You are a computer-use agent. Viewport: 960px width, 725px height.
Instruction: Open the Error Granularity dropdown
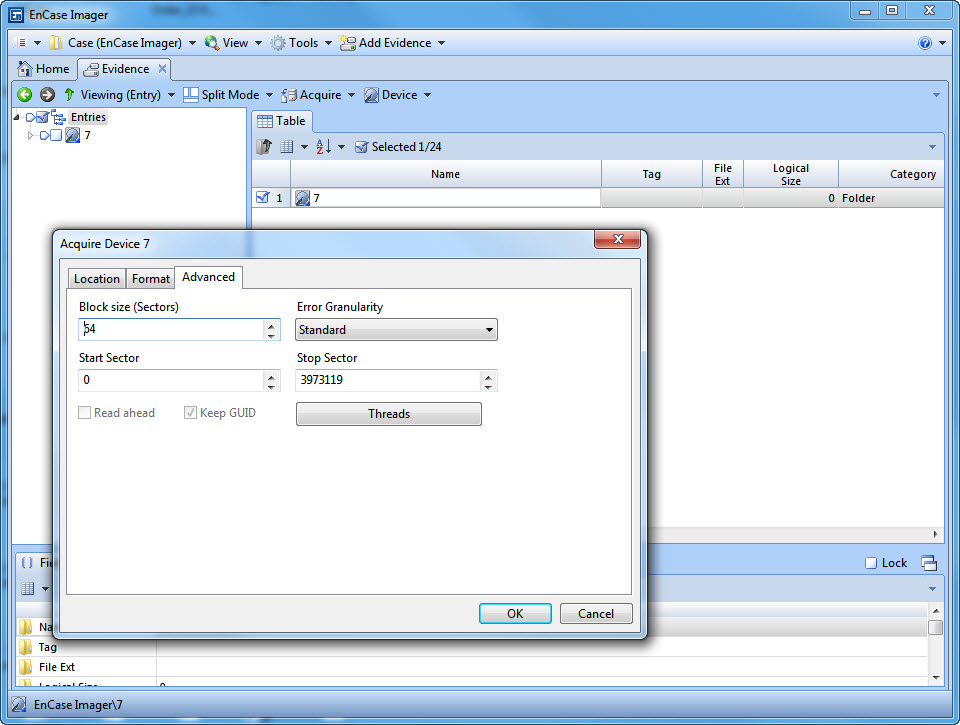pos(397,330)
